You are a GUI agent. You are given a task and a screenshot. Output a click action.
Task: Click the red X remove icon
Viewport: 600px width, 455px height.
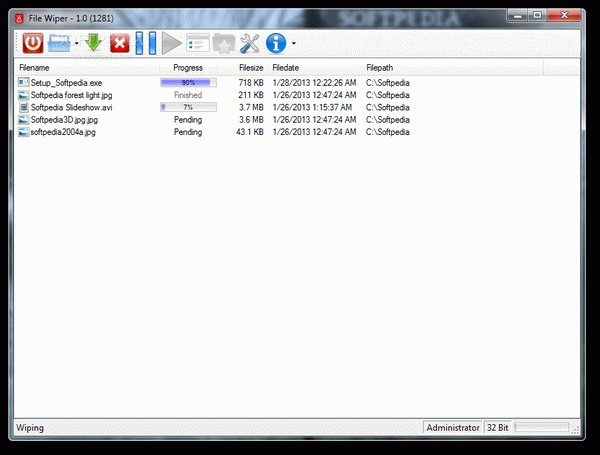click(x=119, y=43)
